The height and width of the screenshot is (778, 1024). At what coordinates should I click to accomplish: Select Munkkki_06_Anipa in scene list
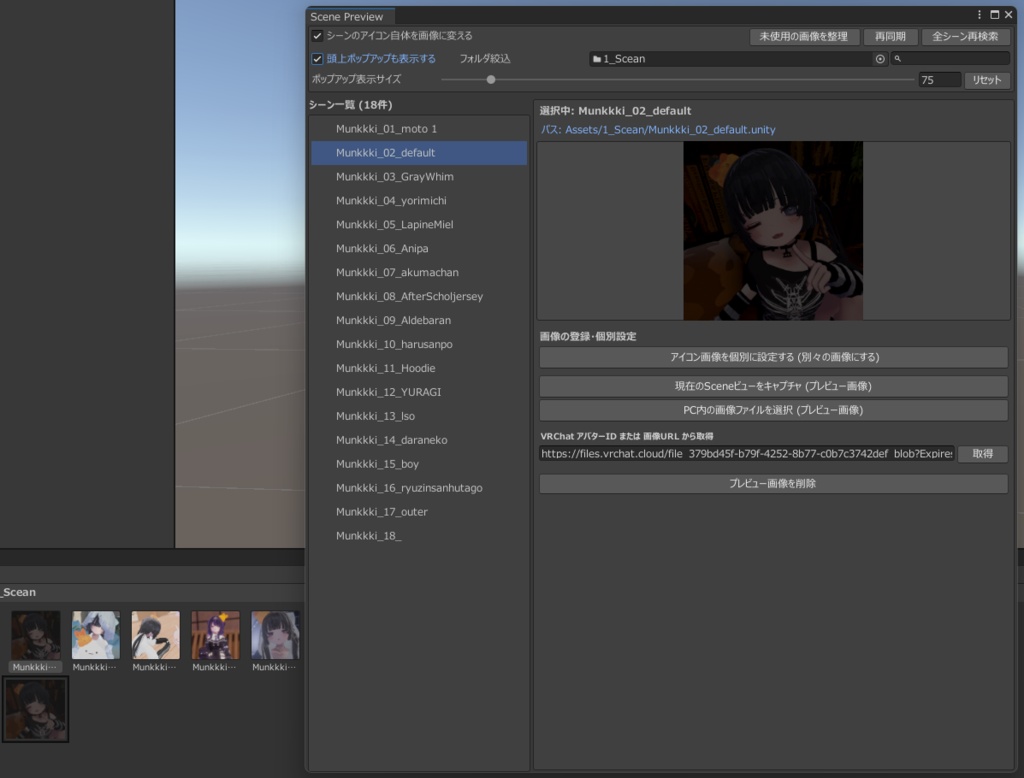tap(419, 248)
